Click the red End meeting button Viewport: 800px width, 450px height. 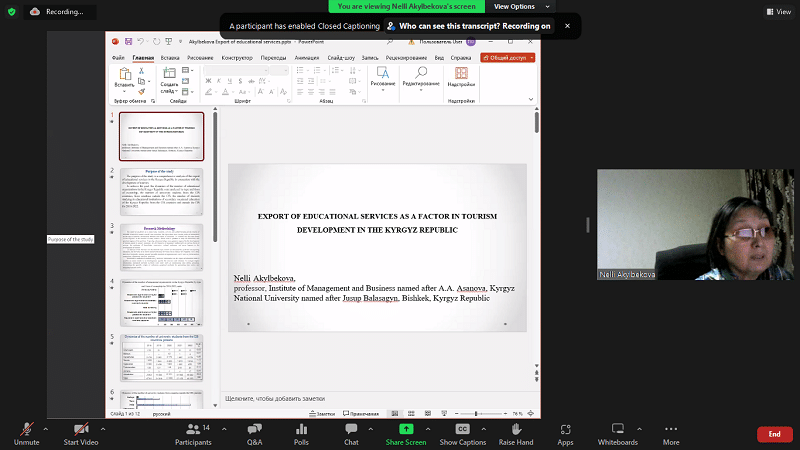[774, 434]
